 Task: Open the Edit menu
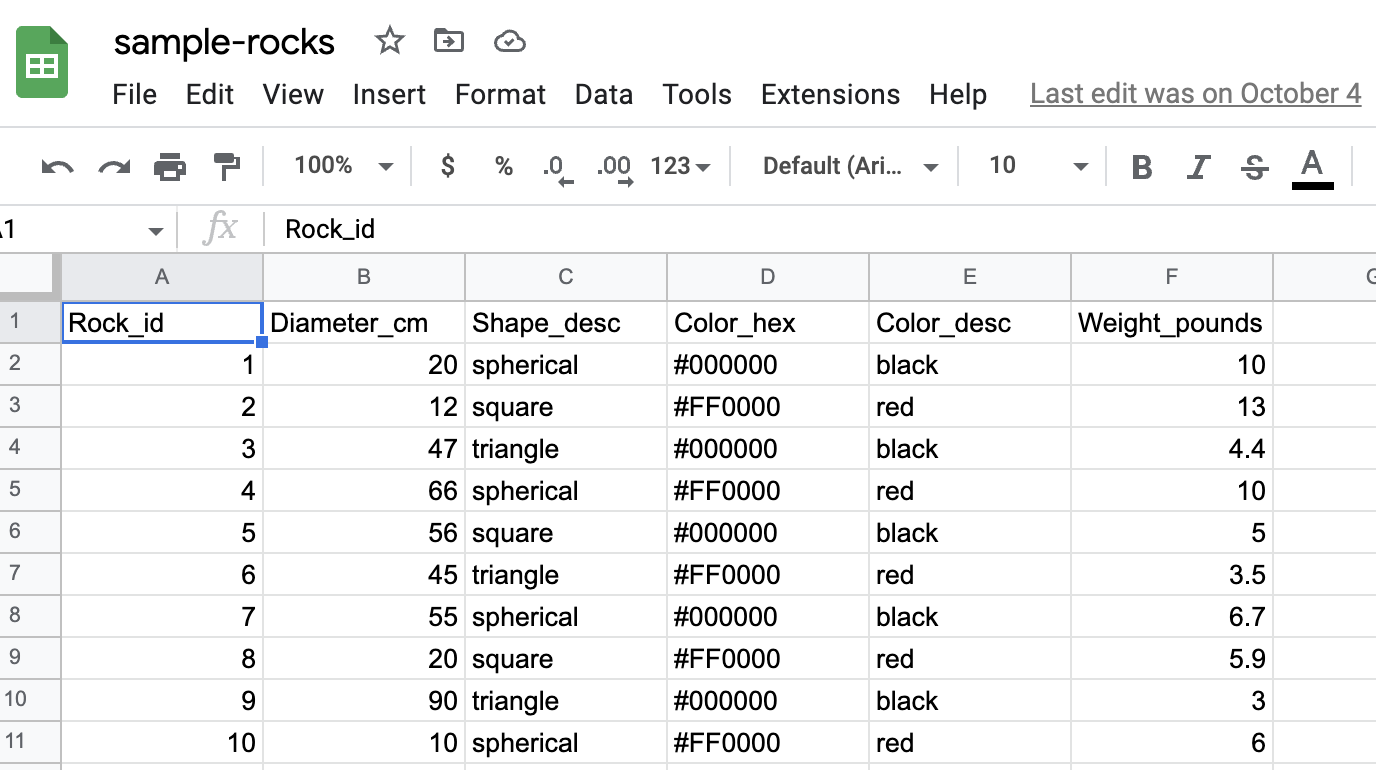click(210, 95)
